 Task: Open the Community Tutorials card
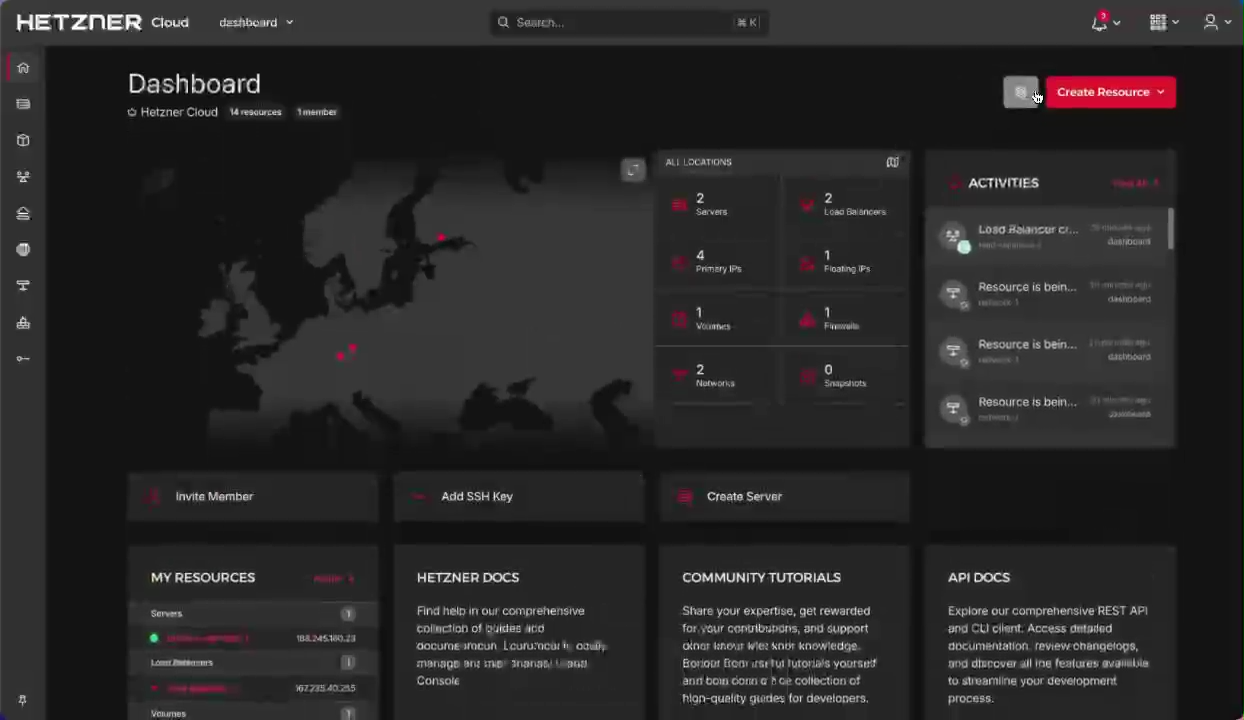(785, 632)
